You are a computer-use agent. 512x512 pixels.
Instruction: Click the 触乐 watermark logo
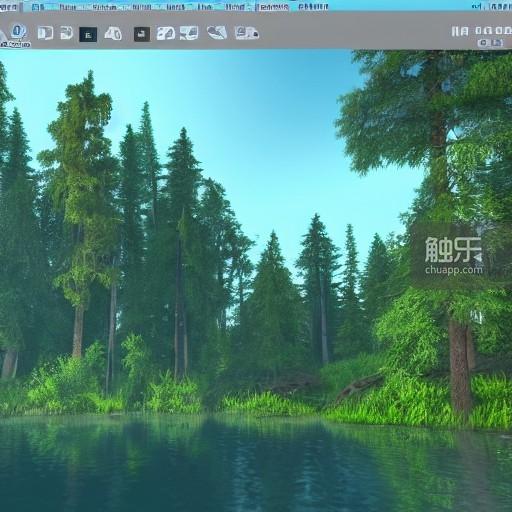click(453, 249)
